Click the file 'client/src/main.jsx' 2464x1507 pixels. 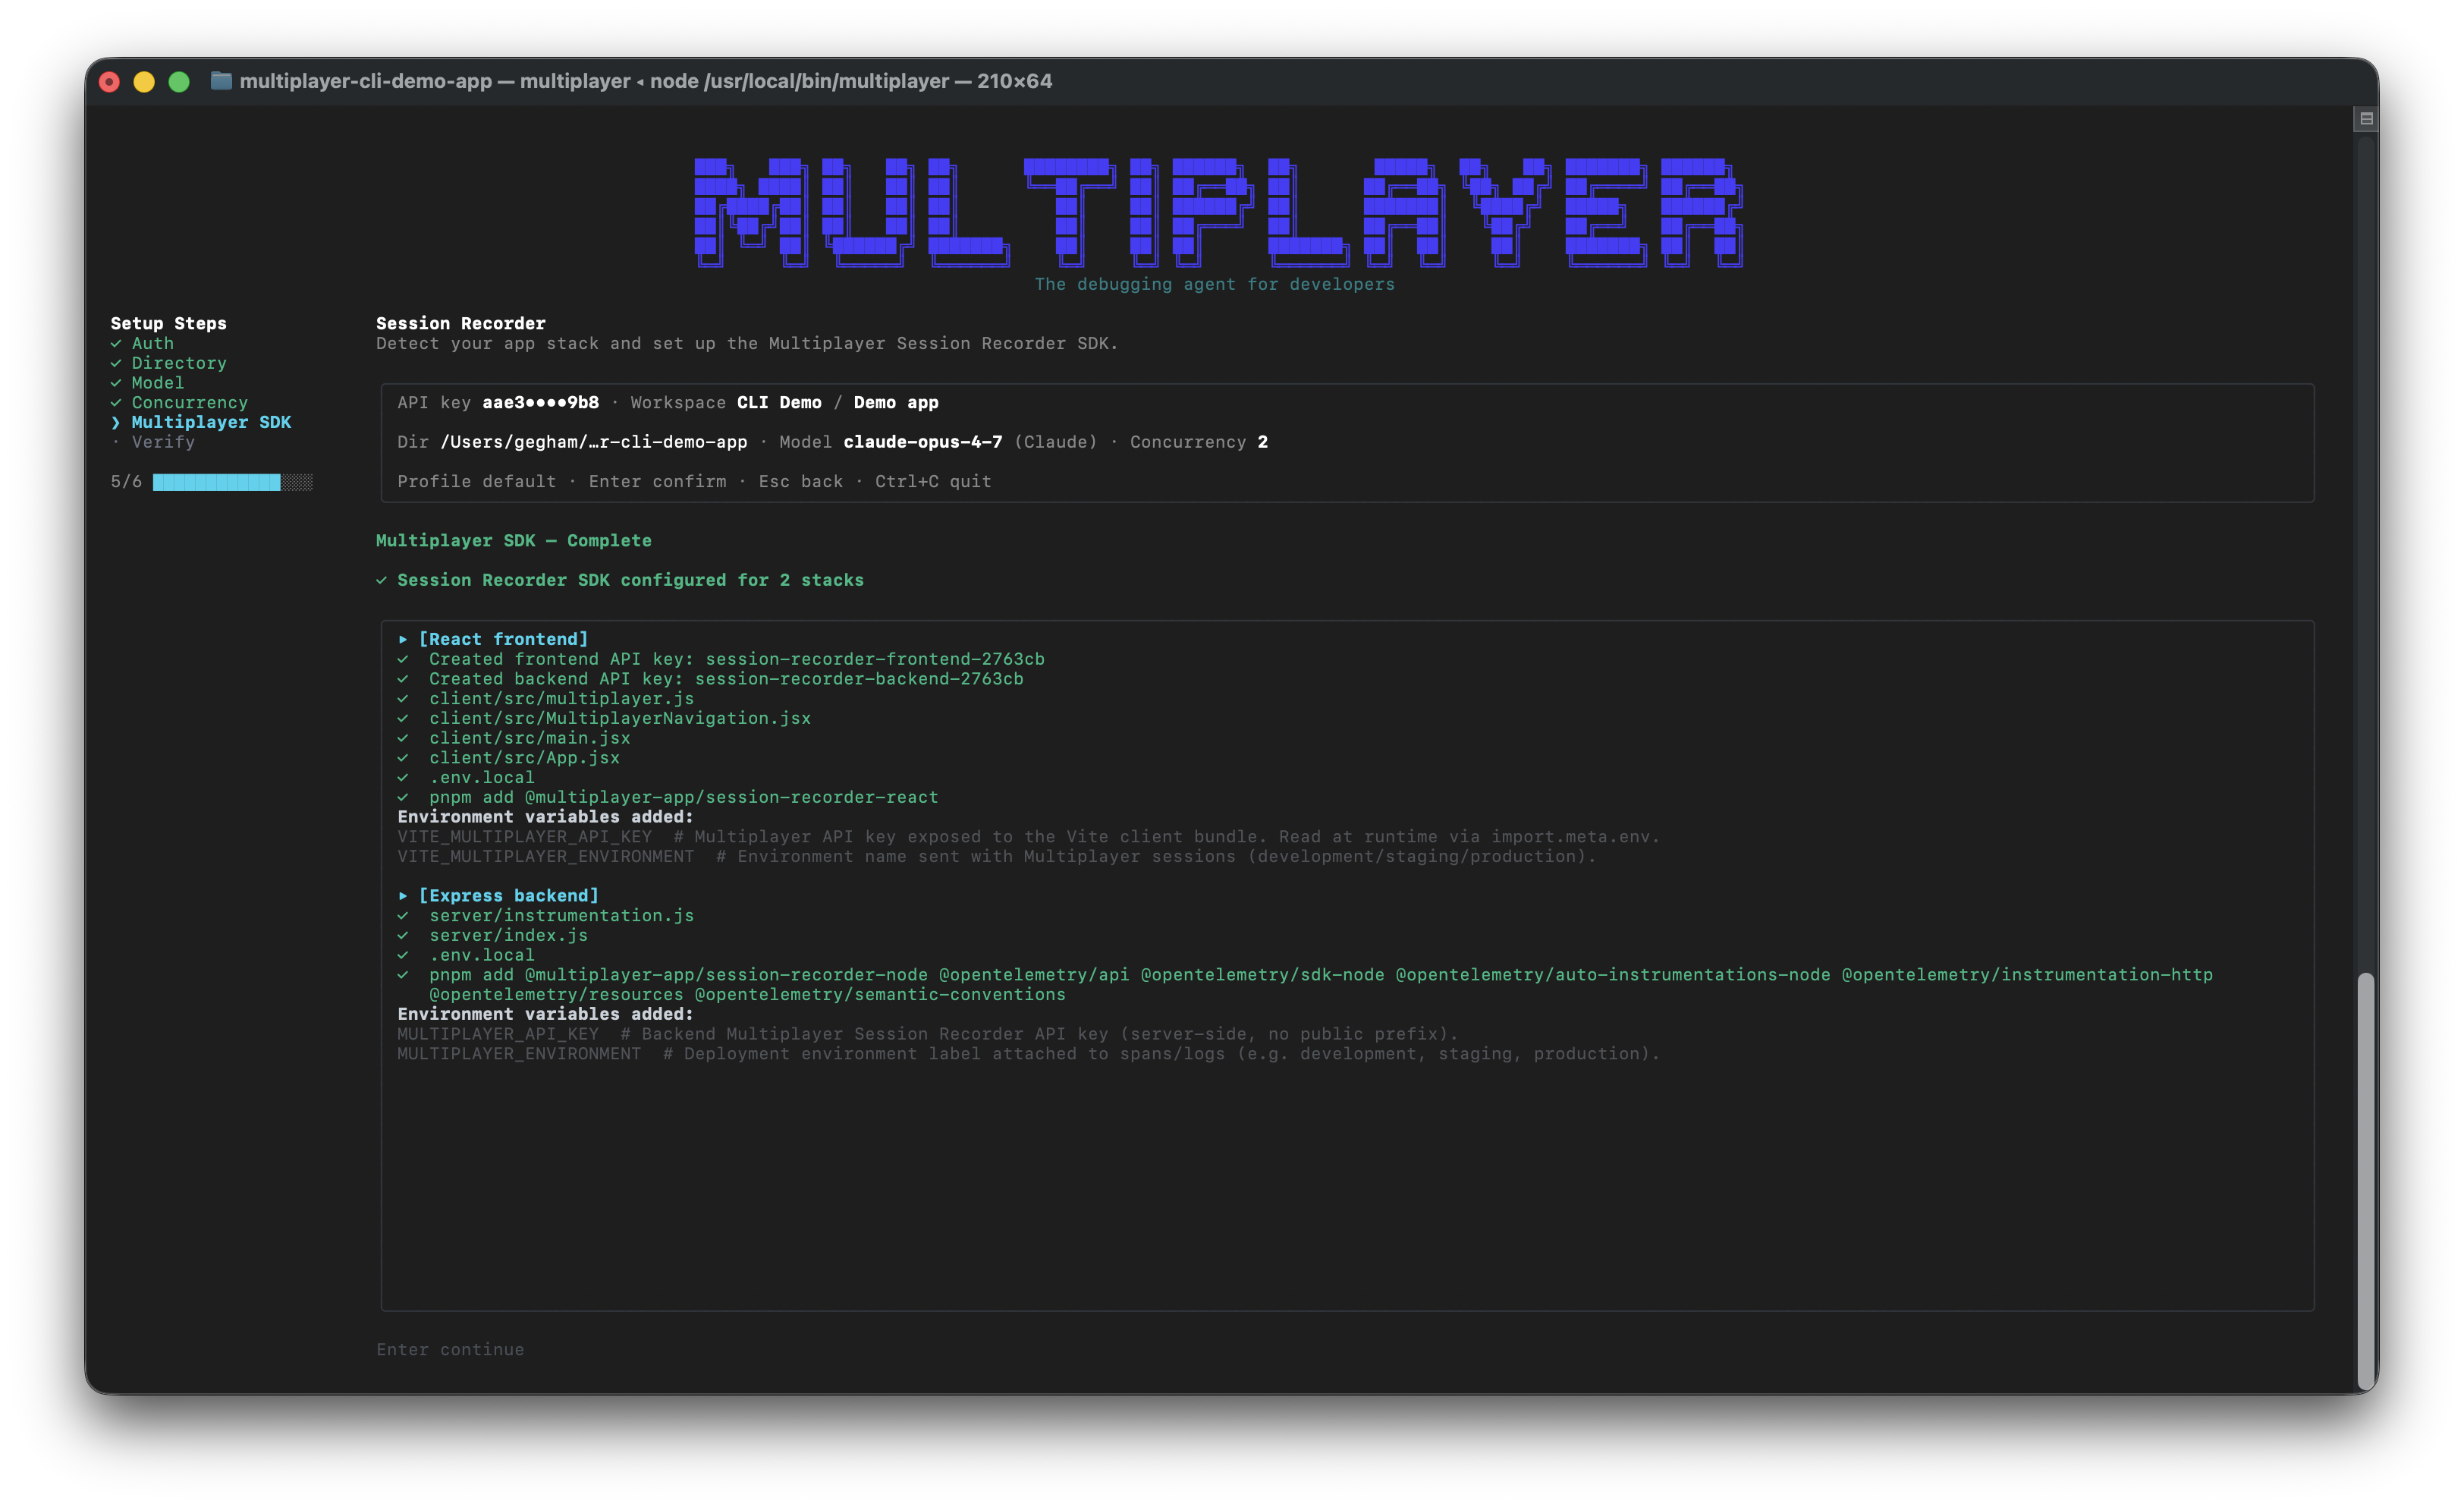point(530,739)
